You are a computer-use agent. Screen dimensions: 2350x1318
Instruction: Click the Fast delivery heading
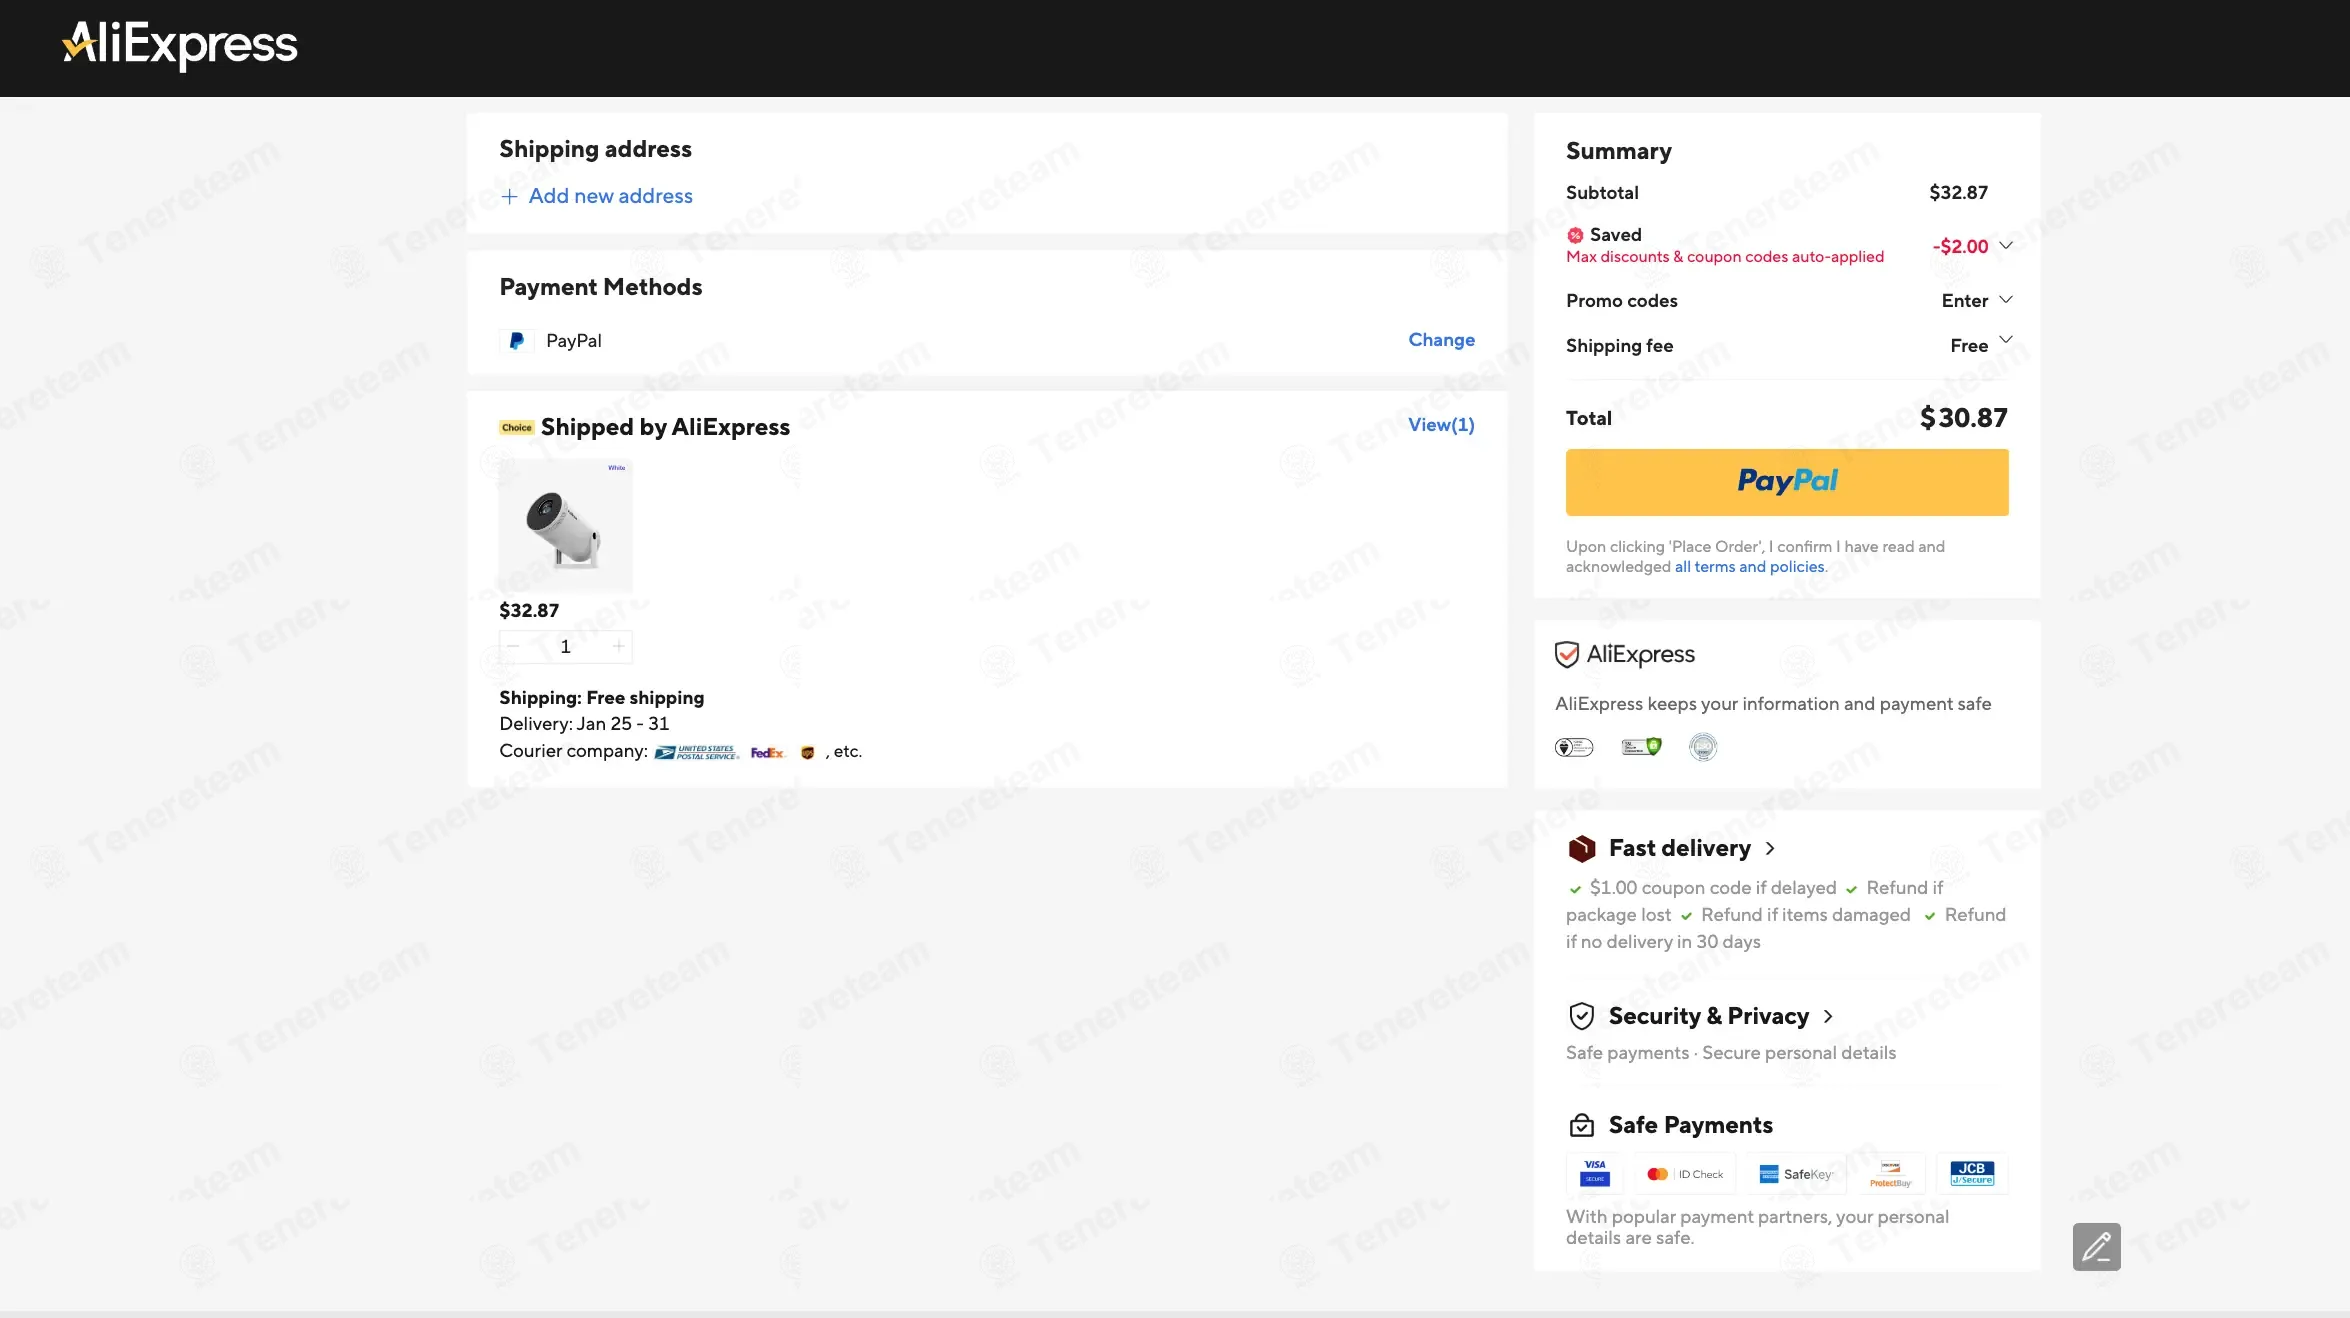coord(1680,849)
